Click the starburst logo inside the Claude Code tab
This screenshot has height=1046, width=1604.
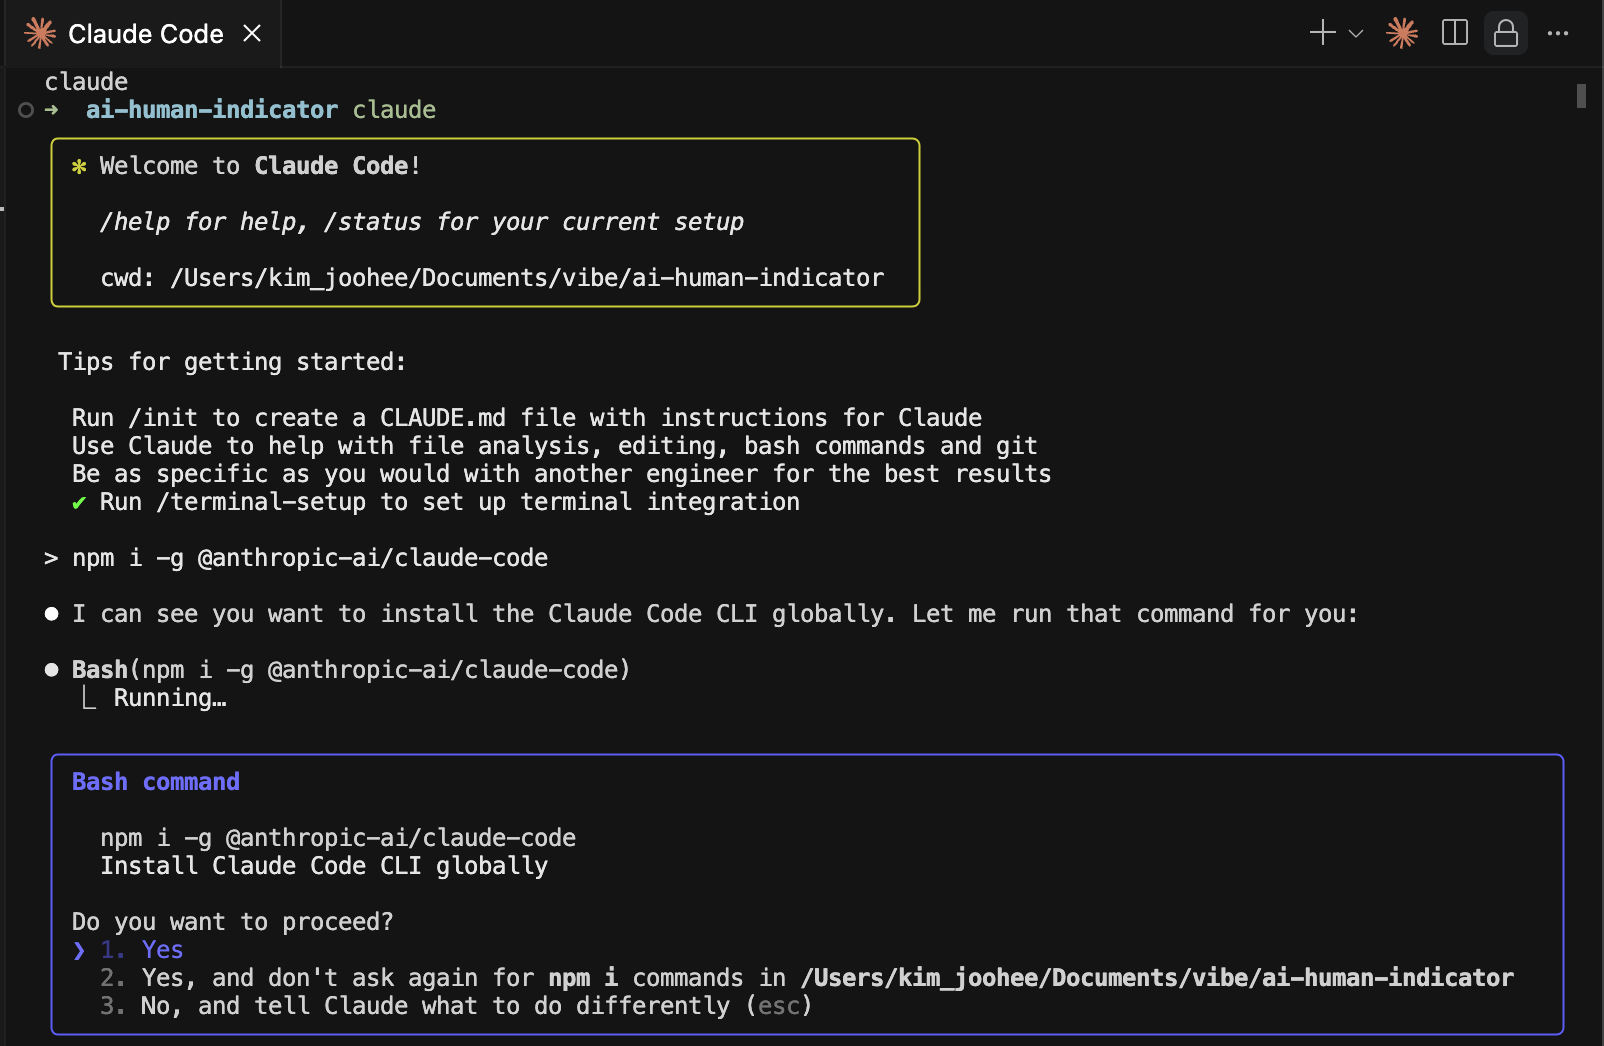[x=40, y=33]
